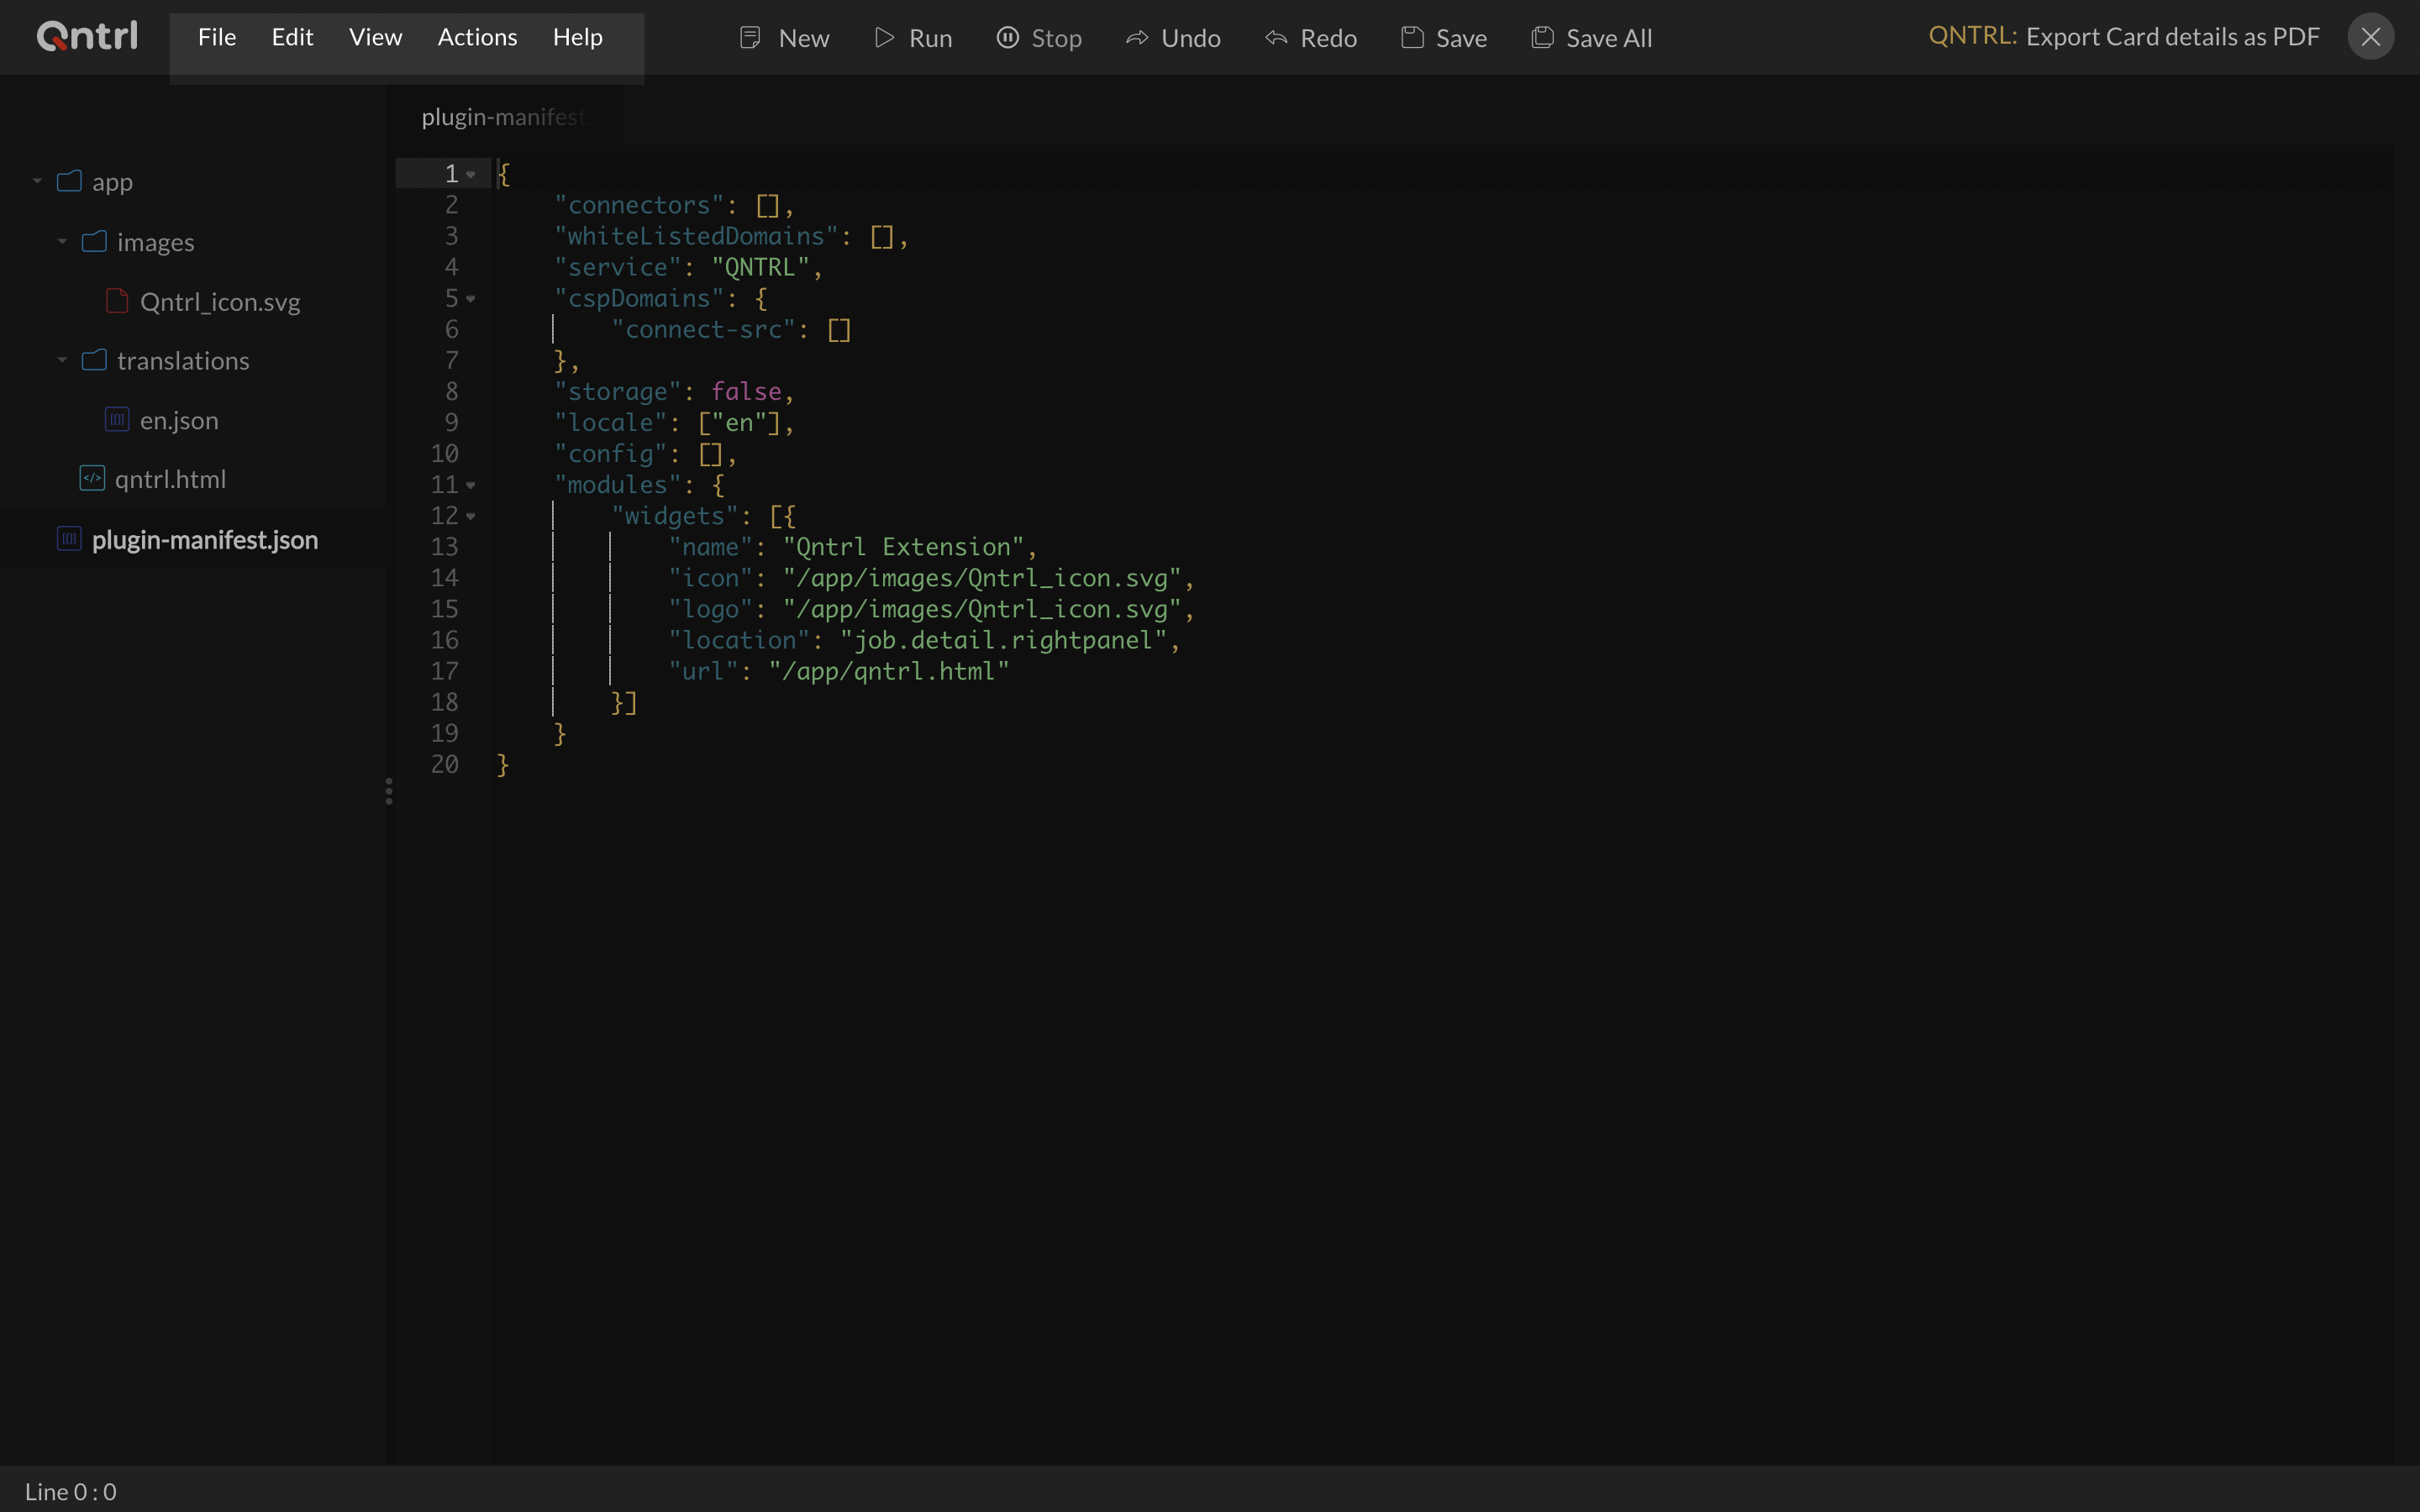Select the translations folder name
The height and width of the screenshot is (1512, 2420).
click(x=183, y=360)
